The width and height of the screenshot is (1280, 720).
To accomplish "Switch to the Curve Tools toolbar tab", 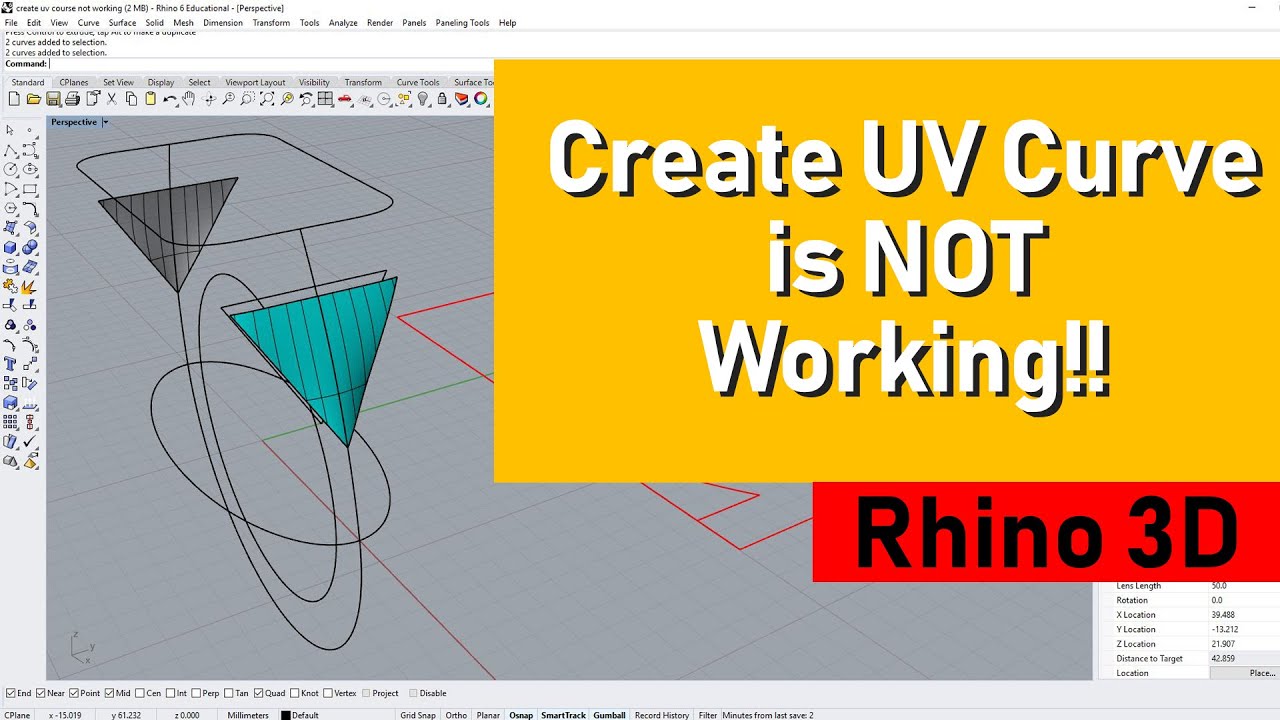I will click(x=418, y=82).
